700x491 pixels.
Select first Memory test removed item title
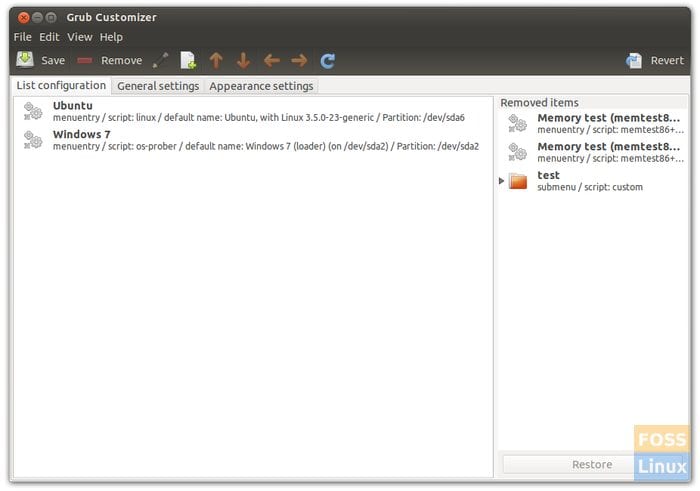click(x=608, y=118)
